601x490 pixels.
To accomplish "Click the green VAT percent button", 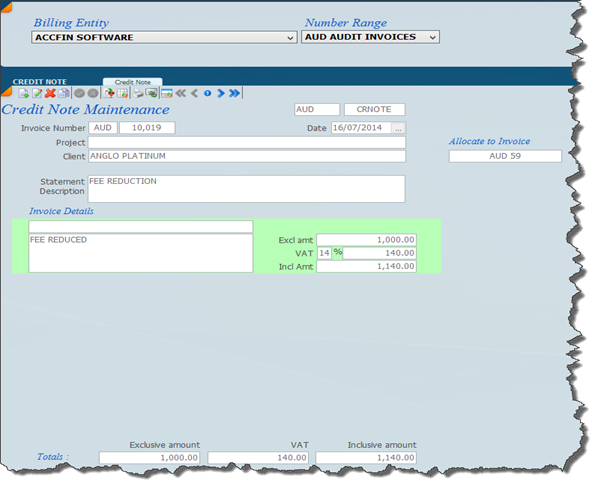I will click(338, 253).
